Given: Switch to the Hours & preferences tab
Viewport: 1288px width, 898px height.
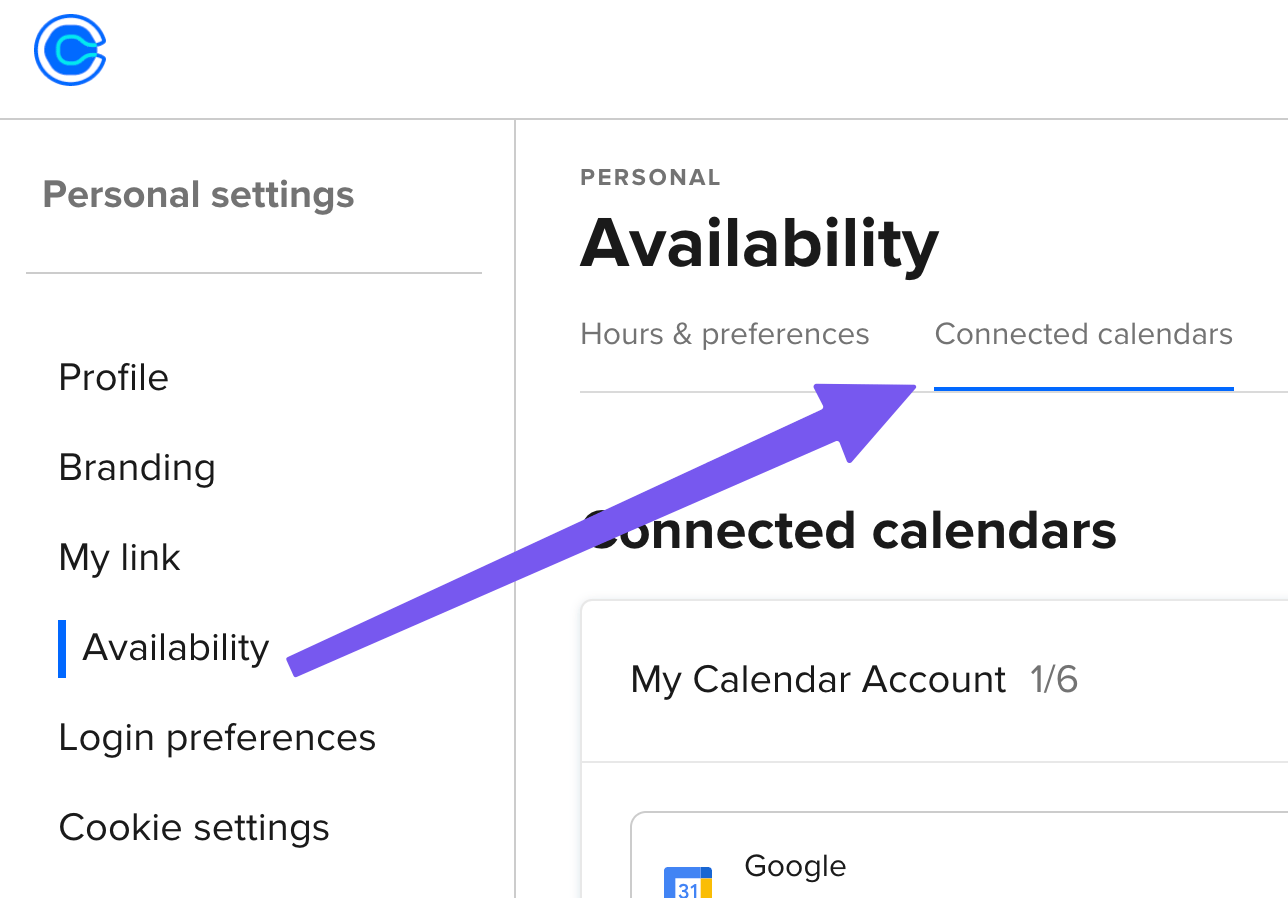Looking at the screenshot, I should (725, 333).
